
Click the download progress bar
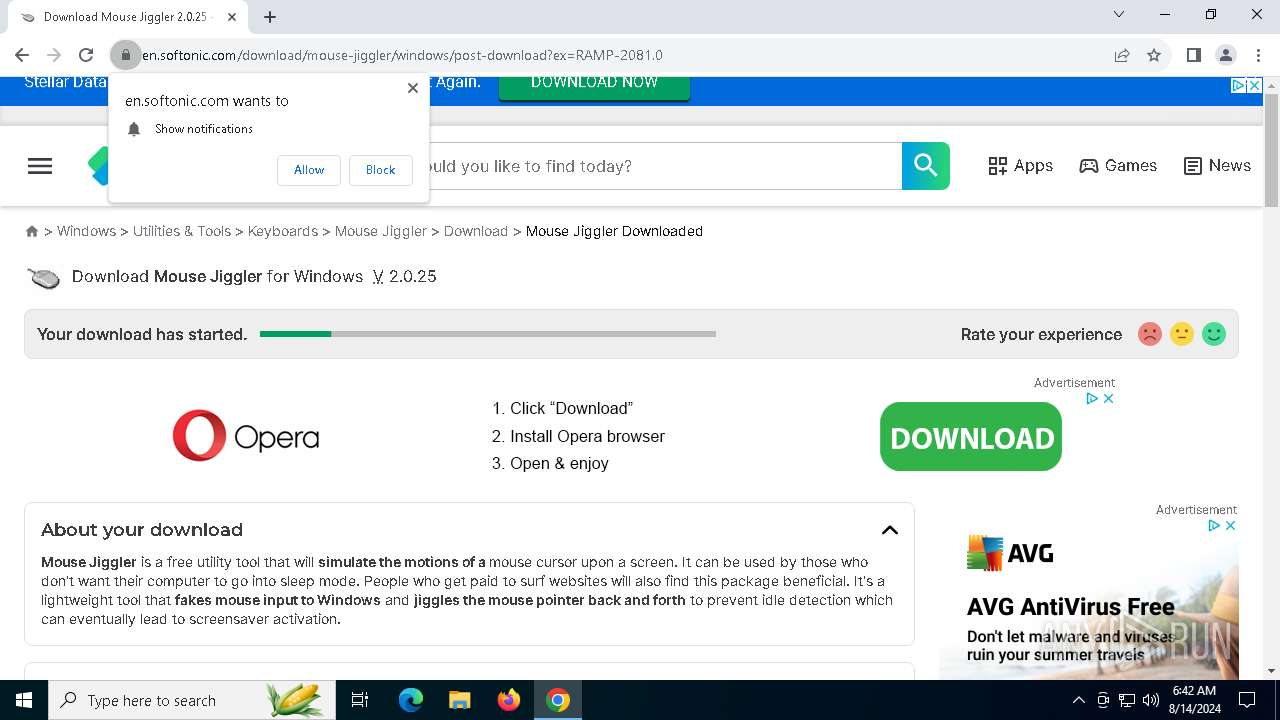coord(488,334)
